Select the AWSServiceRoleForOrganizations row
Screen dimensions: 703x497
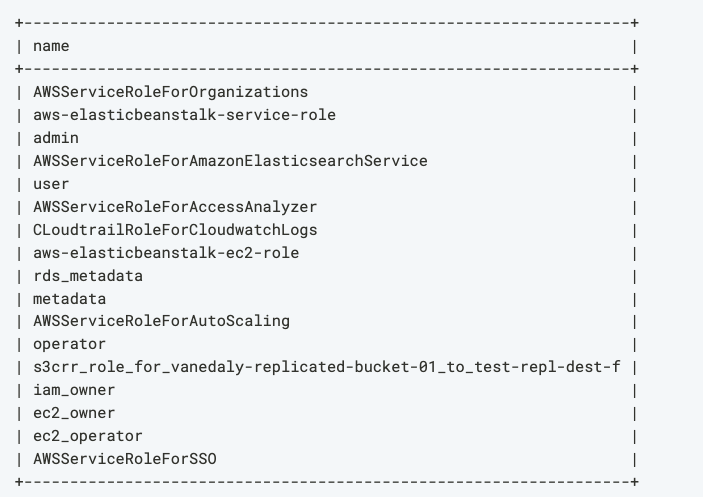pyautogui.click(x=170, y=92)
